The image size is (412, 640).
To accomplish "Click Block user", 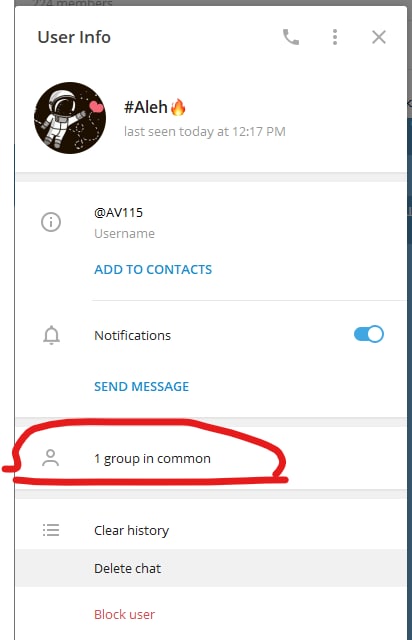I will (125, 614).
